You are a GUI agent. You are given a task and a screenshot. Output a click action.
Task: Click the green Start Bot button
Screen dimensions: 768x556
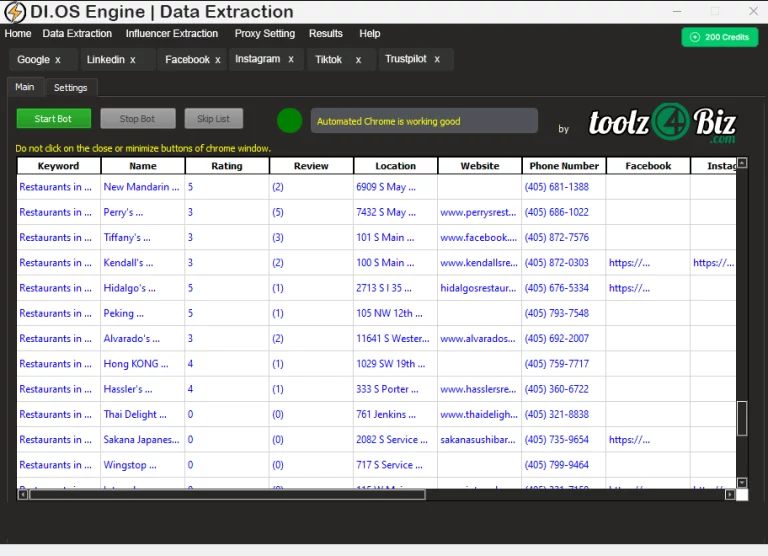coord(53,119)
